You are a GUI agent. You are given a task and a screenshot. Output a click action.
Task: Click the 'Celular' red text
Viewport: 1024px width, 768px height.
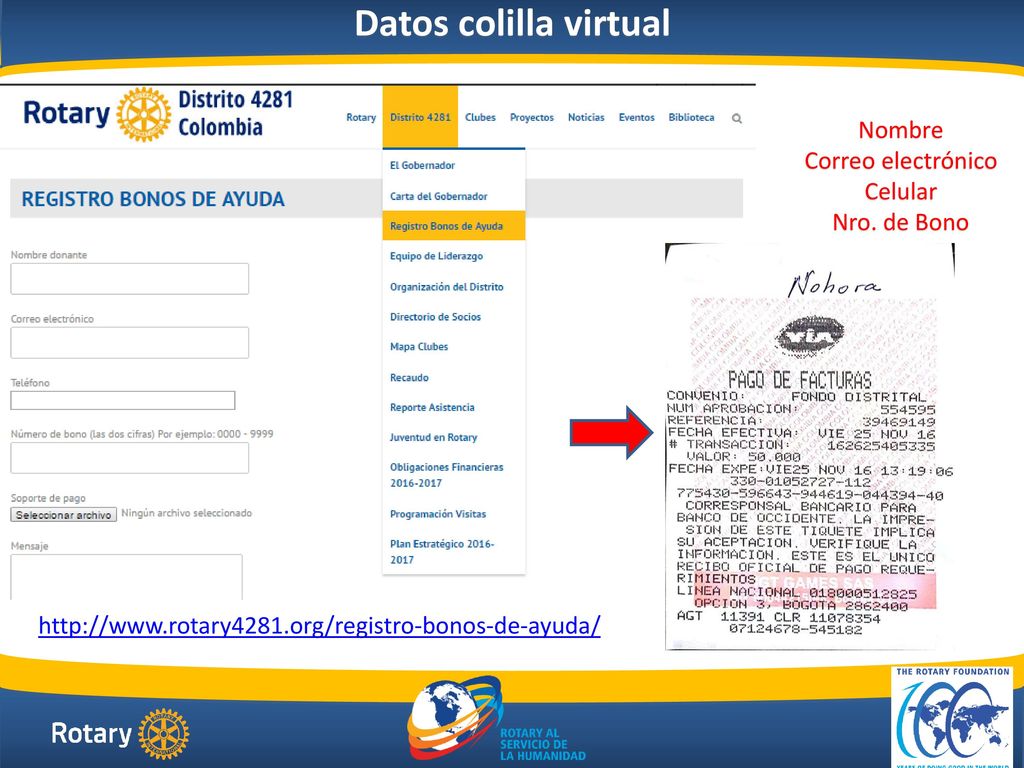(x=901, y=192)
